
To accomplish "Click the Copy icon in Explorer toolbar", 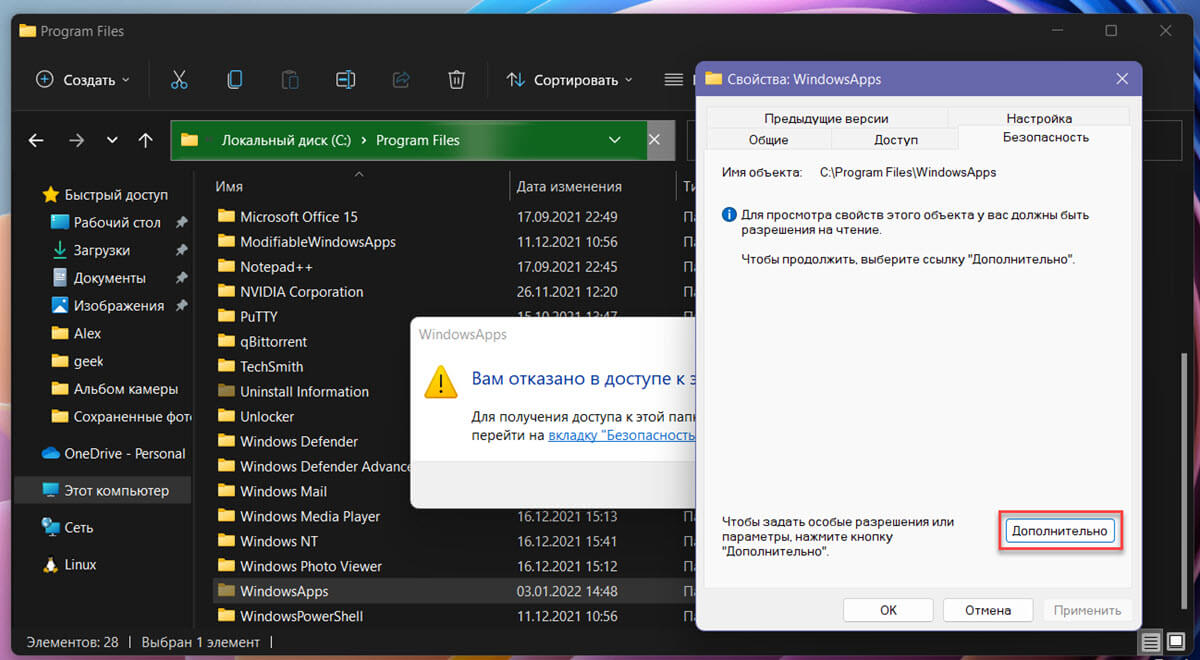I will point(234,80).
